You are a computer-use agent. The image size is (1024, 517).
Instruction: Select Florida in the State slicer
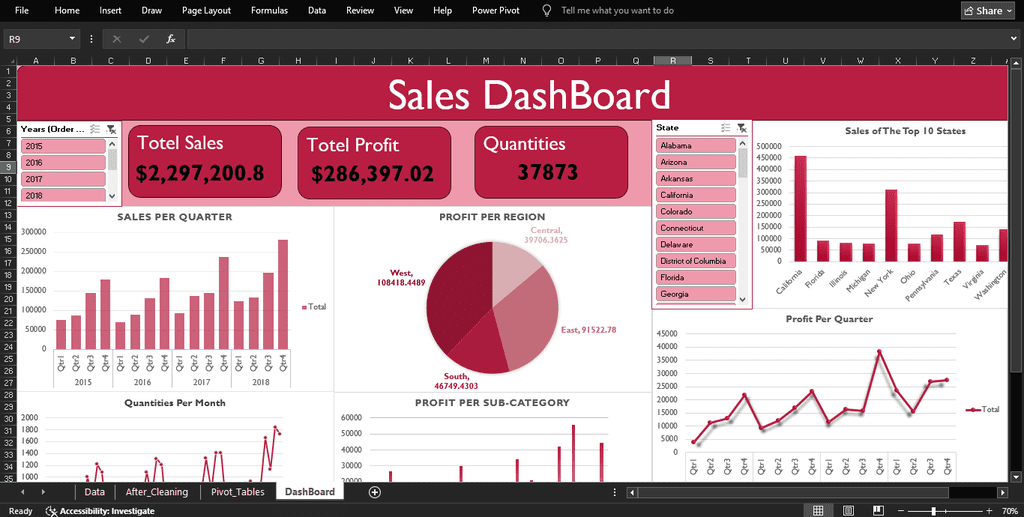[696, 277]
